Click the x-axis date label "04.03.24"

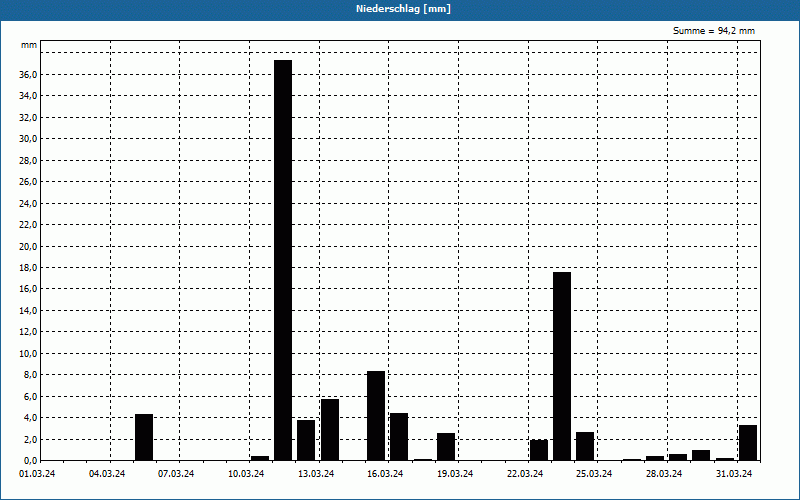(107, 474)
